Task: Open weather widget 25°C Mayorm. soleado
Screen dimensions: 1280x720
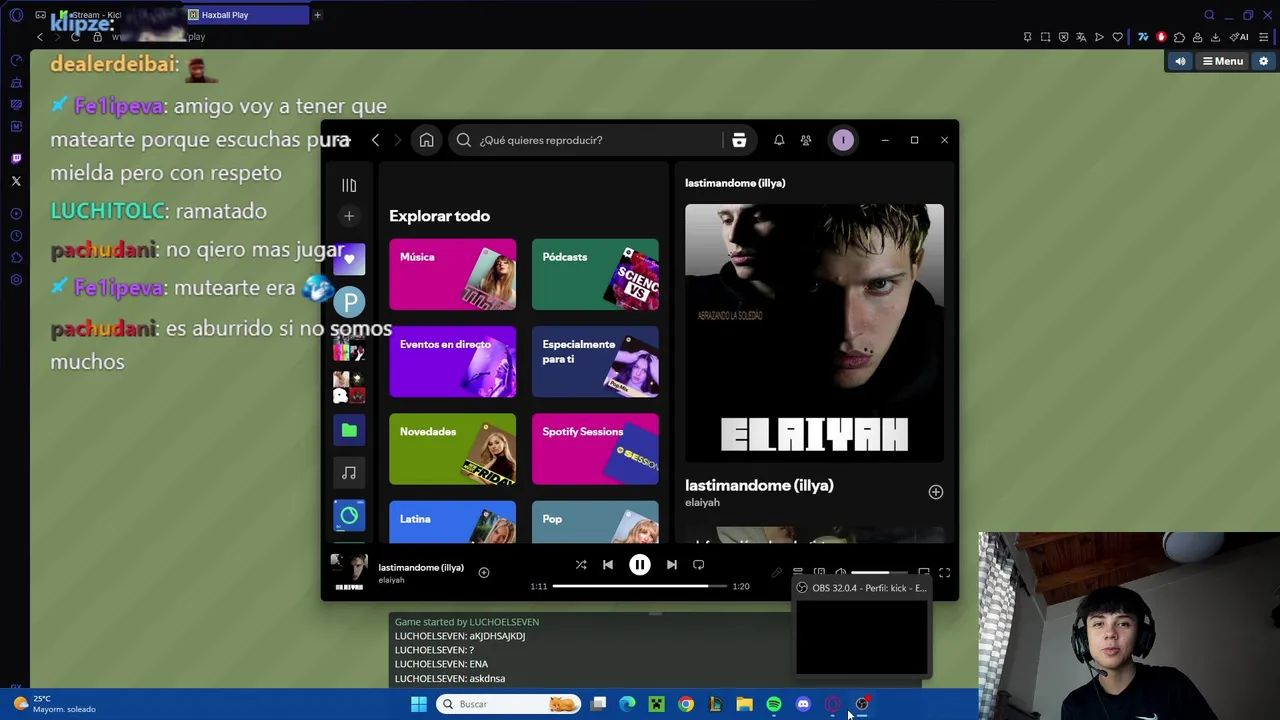Action: [56, 704]
